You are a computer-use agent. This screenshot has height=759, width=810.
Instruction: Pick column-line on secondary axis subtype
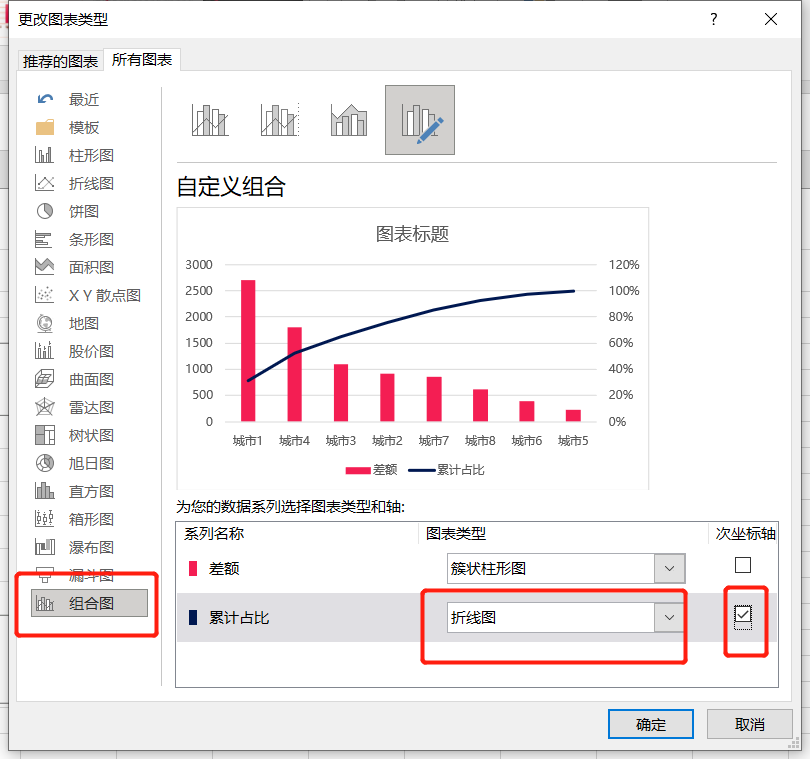click(x=280, y=120)
